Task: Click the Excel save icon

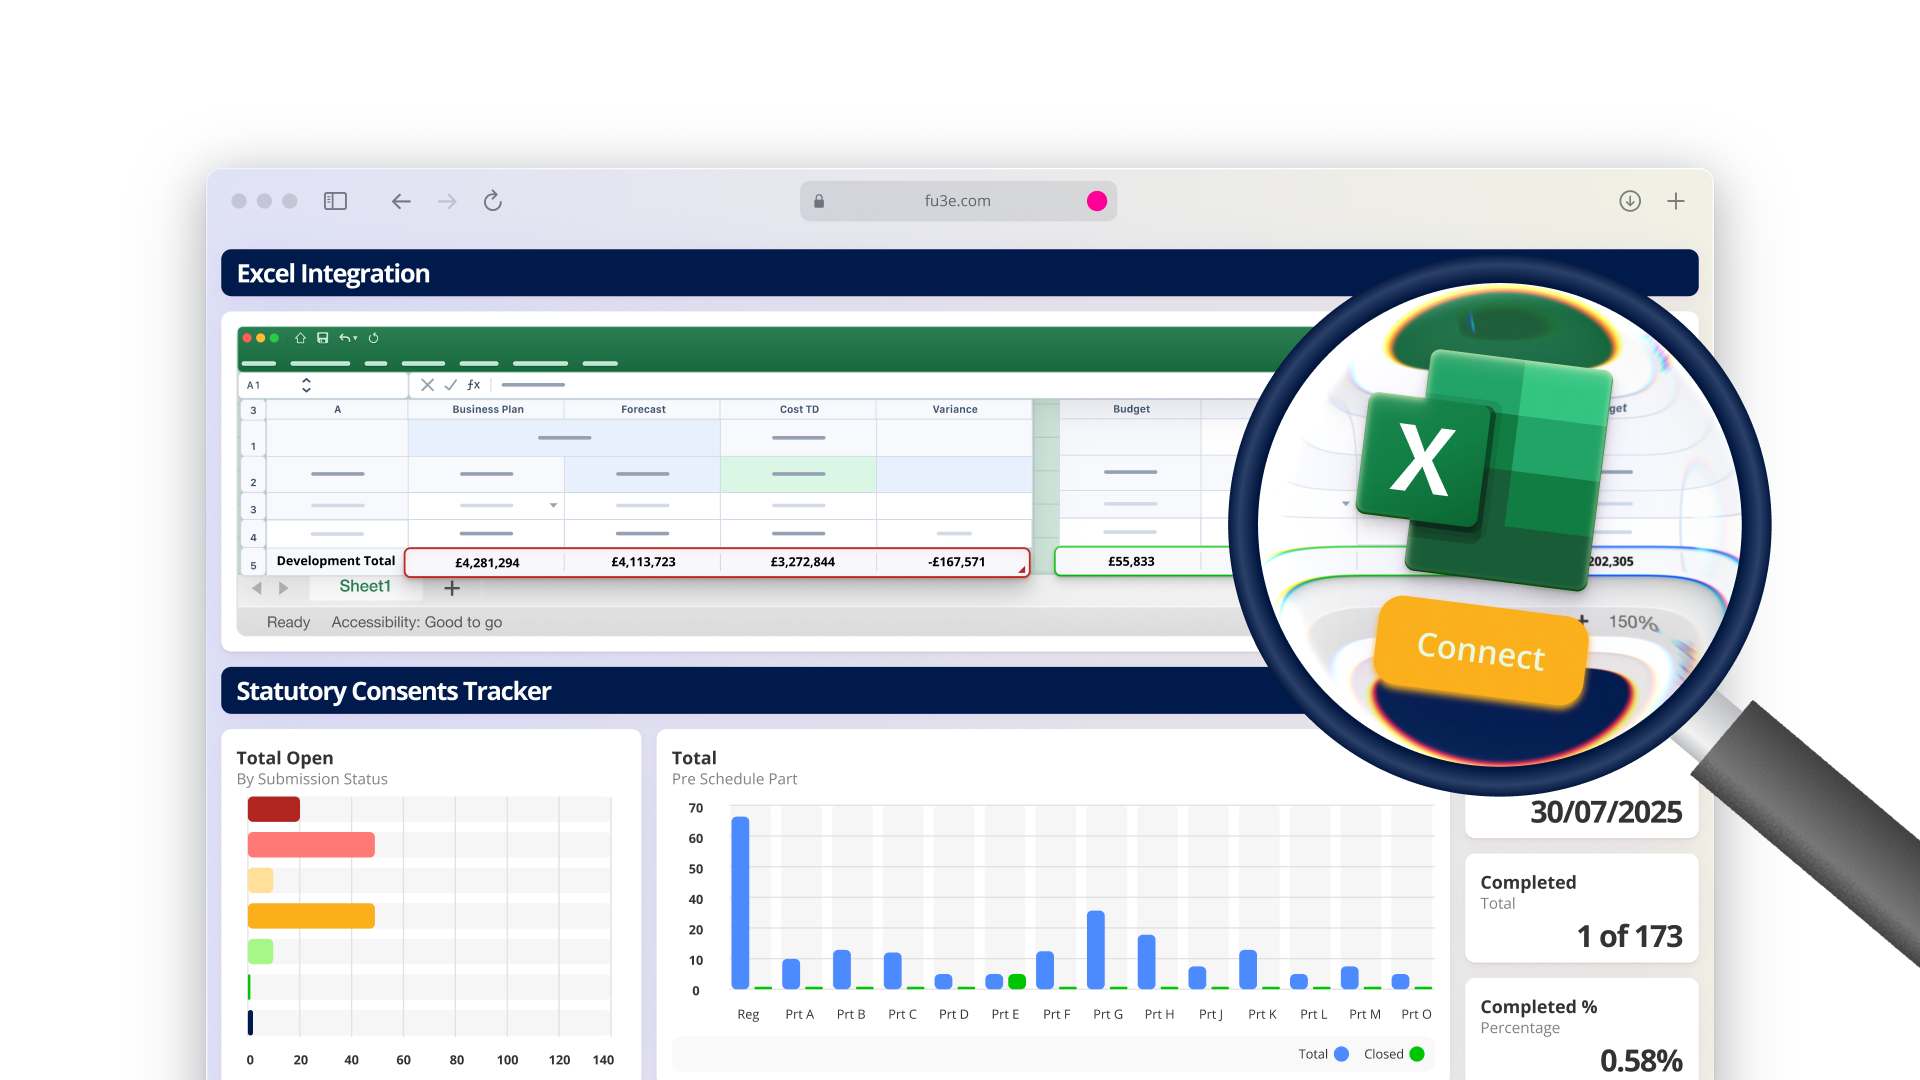Action: (323, 338)
